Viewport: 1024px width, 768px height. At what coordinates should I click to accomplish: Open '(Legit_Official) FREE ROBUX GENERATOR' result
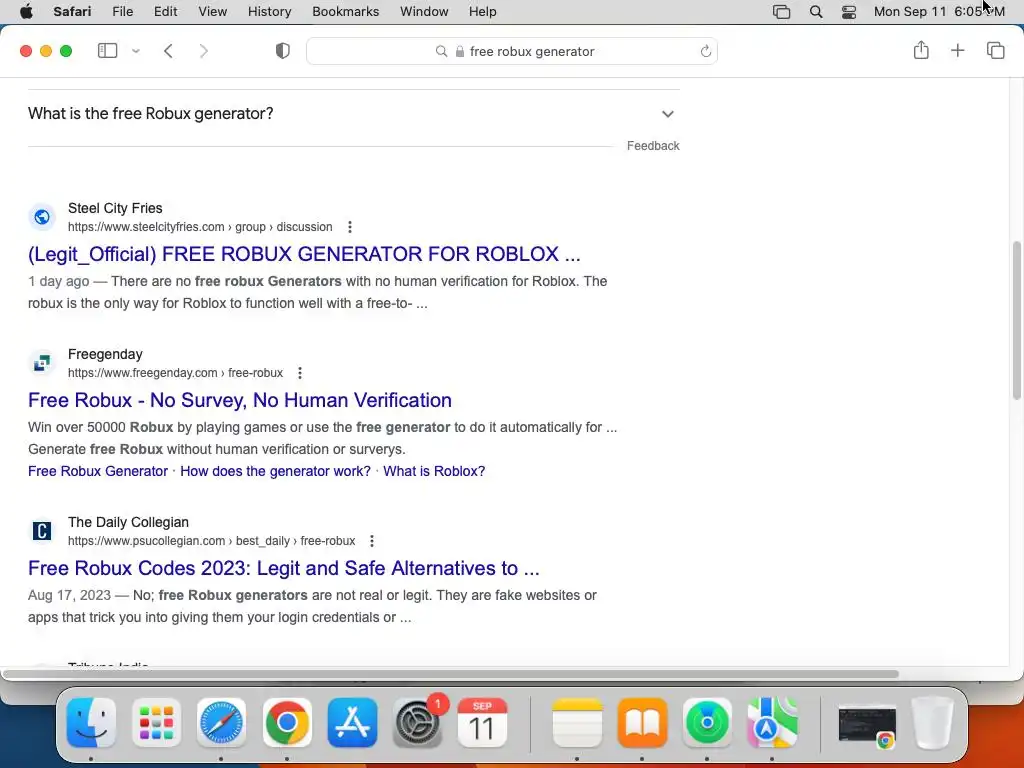(304, 253)
